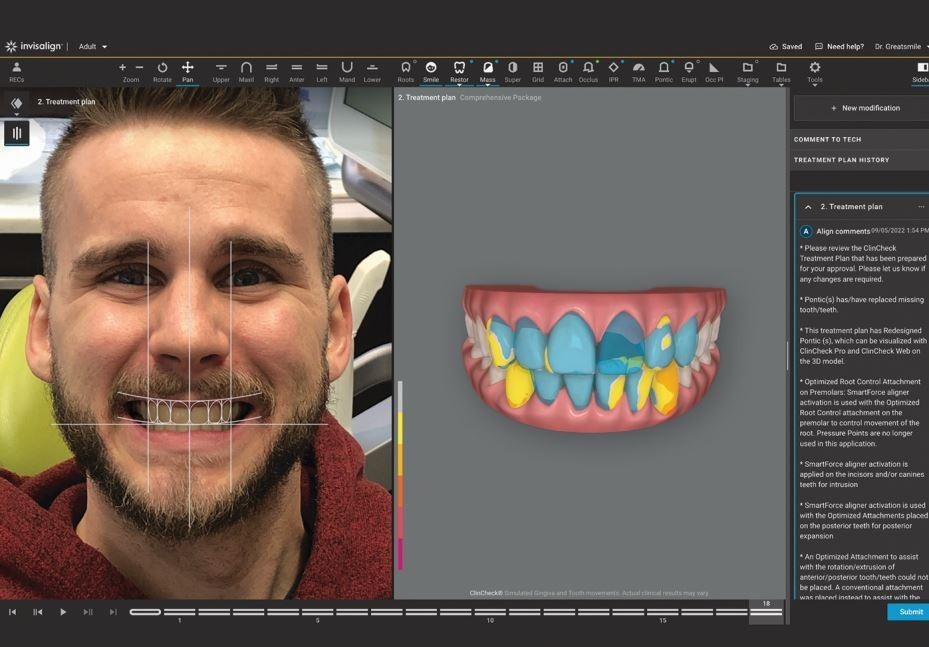The image size is (929, 647).
Task: Open the Superimposition Super tool
Action: [512, 72]
